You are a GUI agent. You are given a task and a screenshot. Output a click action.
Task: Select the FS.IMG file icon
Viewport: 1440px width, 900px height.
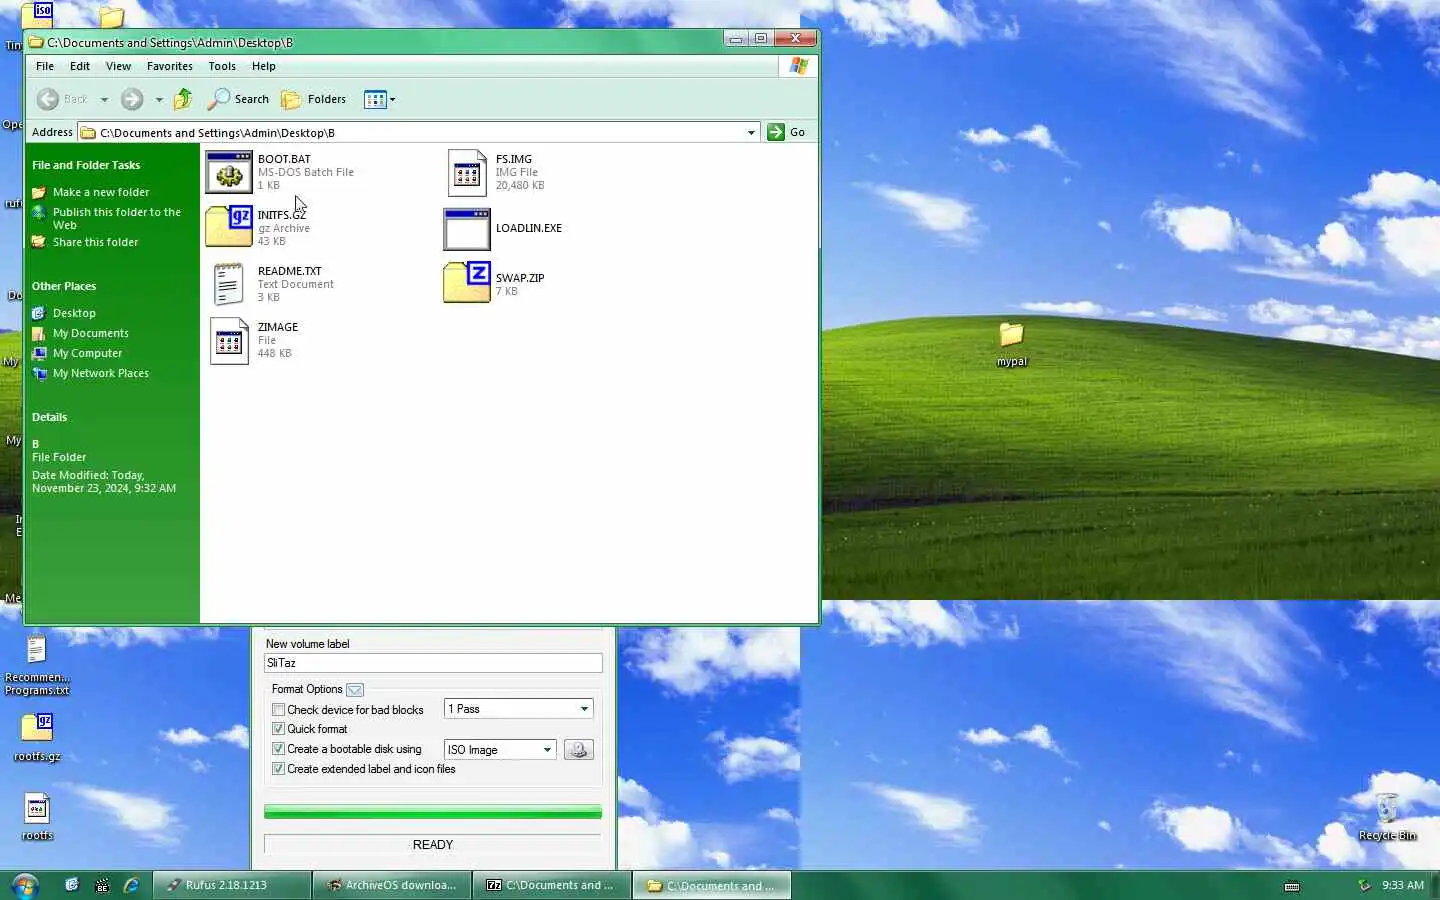pos(467,172)
